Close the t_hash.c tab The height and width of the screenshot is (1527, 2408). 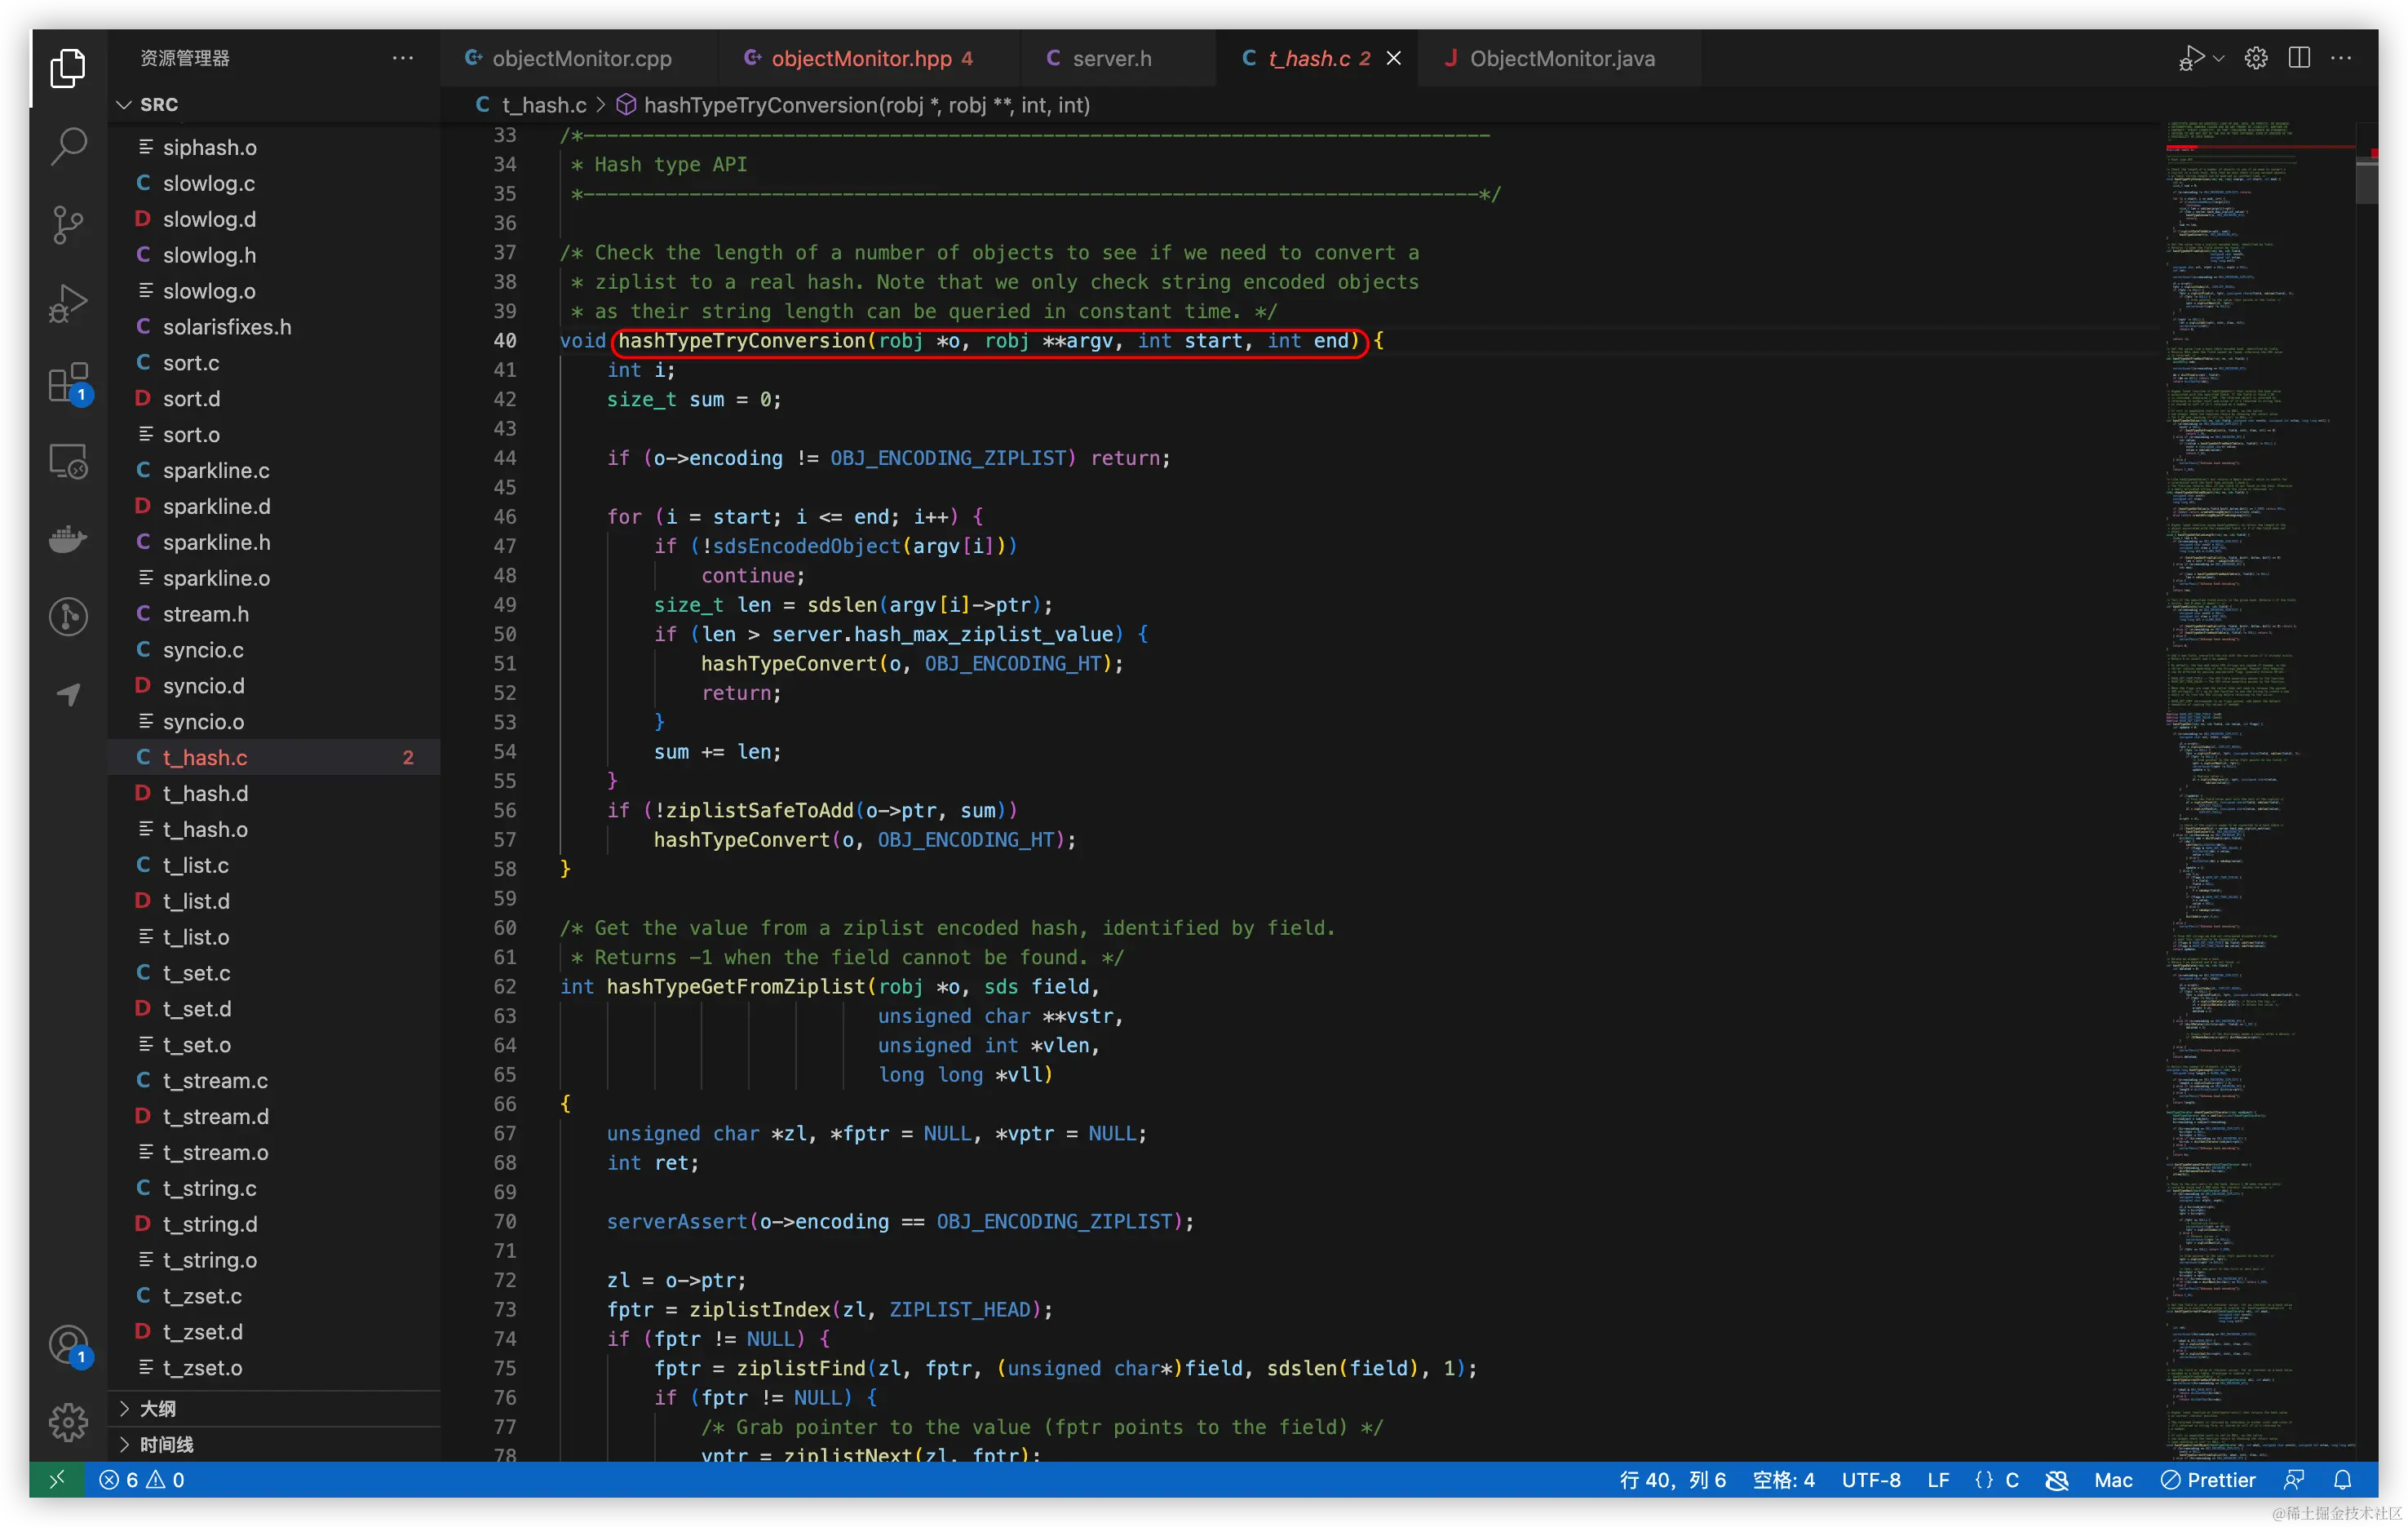click(x=1393, y=58)
